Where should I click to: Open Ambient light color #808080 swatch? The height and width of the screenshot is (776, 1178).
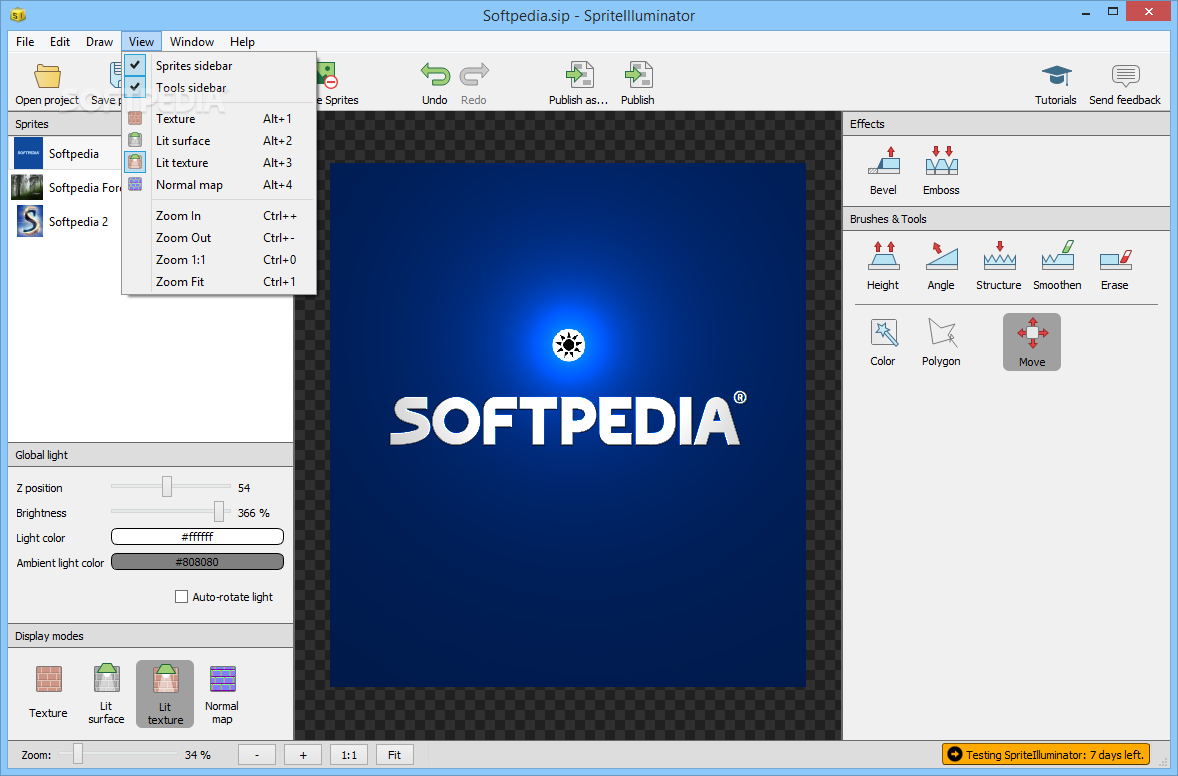[x=198, y=561]
